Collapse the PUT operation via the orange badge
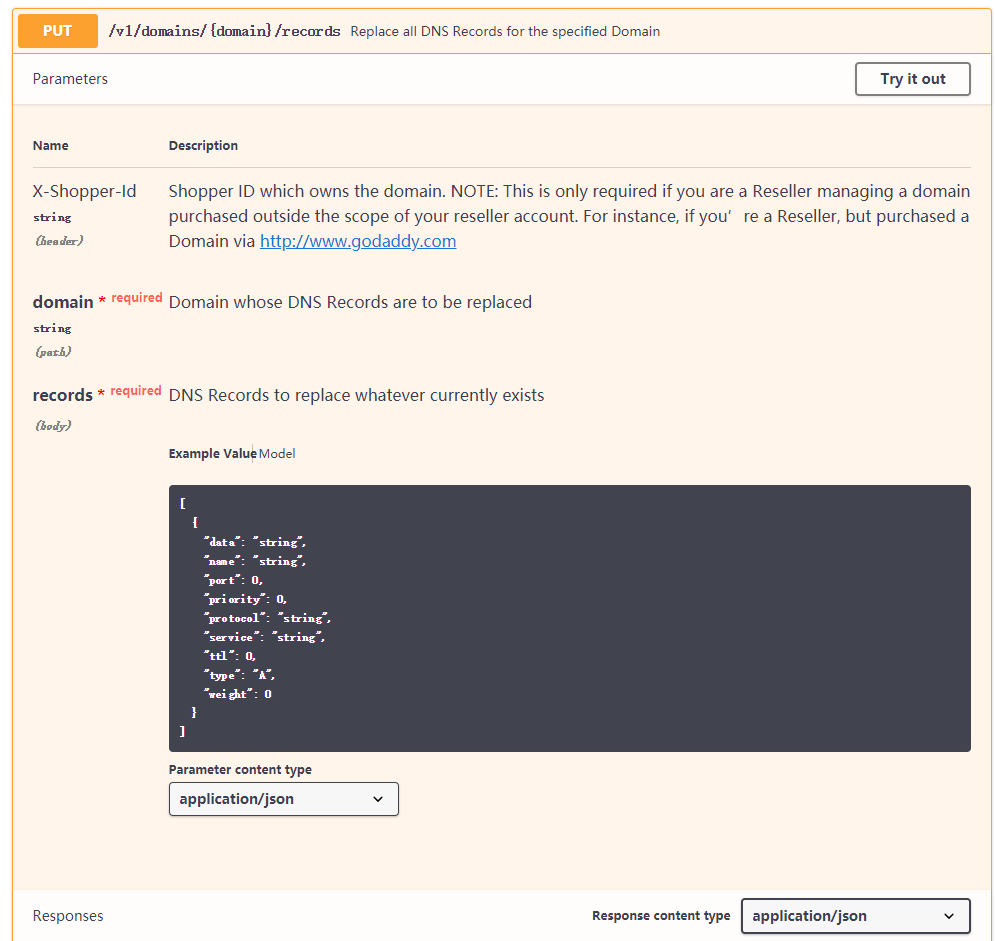This screenshot has height=941, width=995. 58,31
